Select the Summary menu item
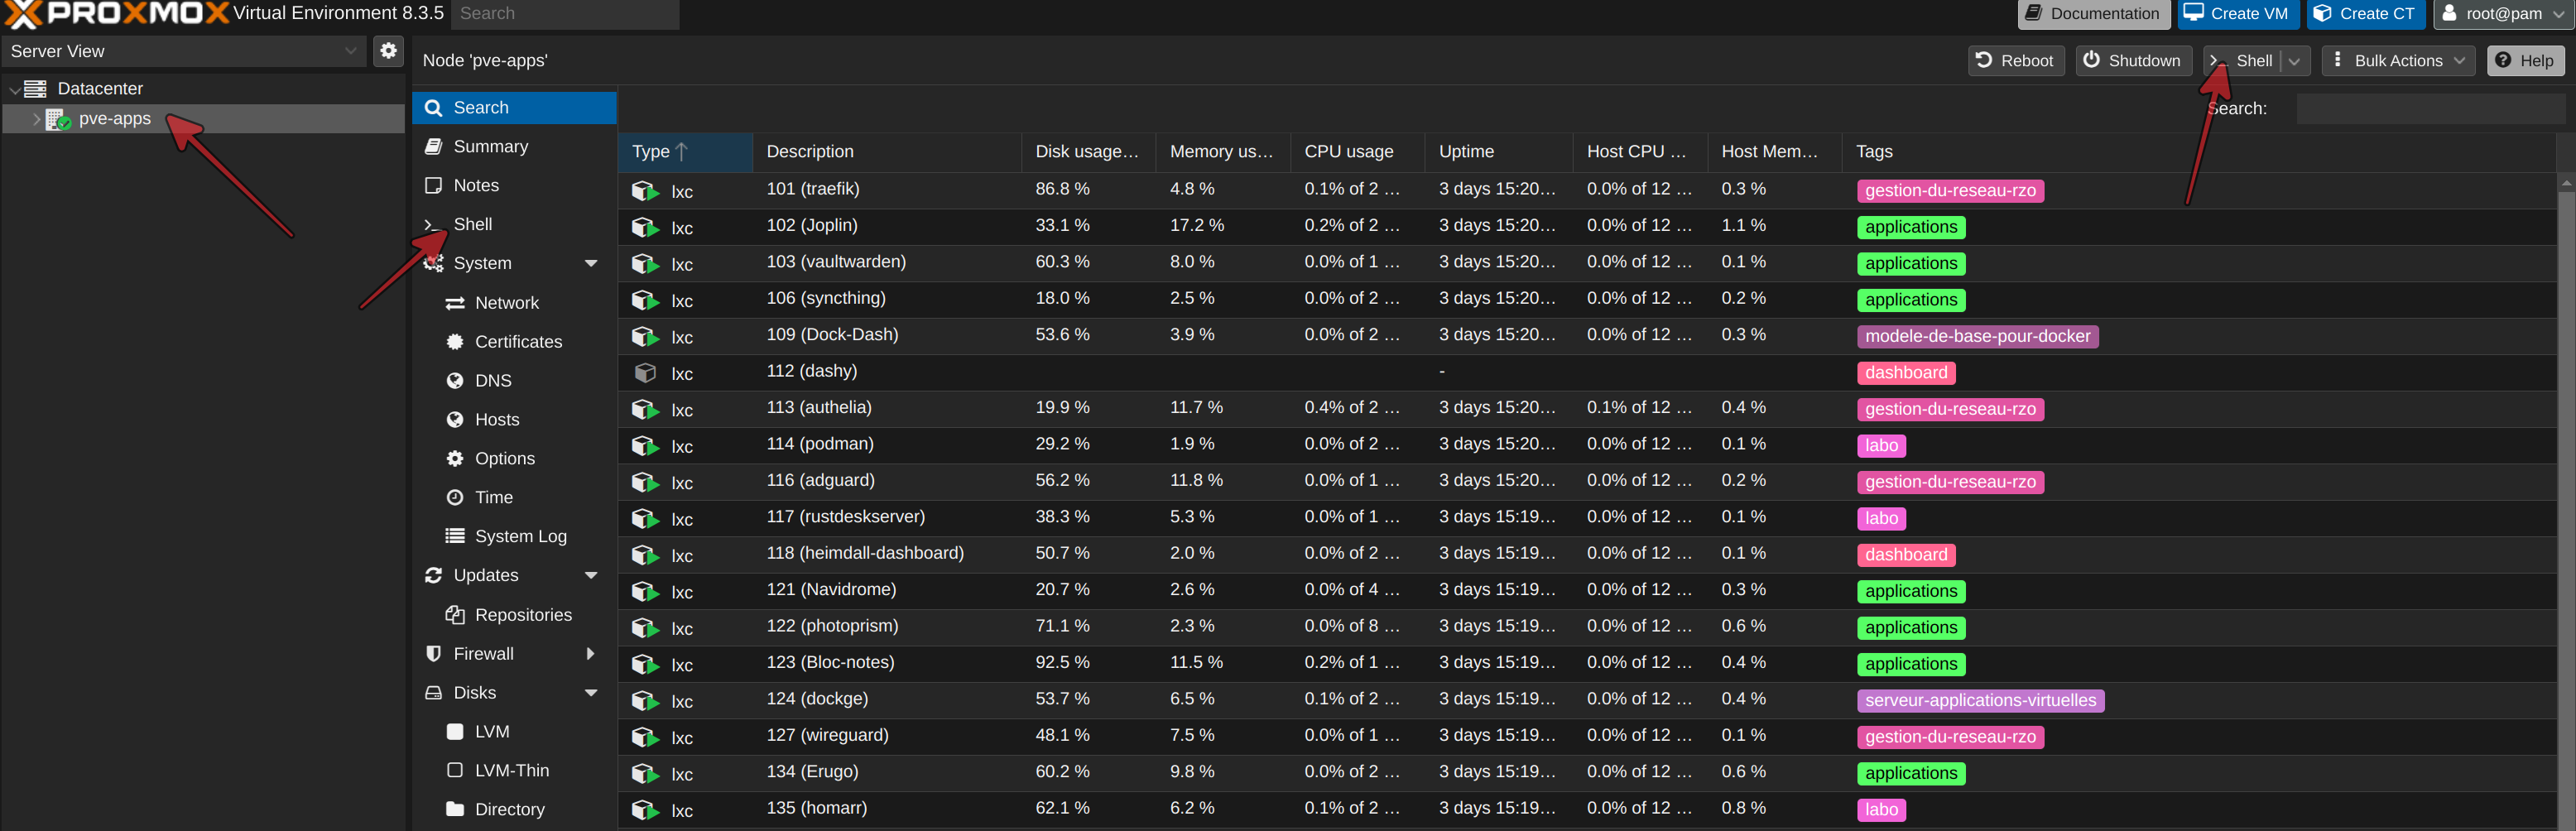 tap(490, 147)
